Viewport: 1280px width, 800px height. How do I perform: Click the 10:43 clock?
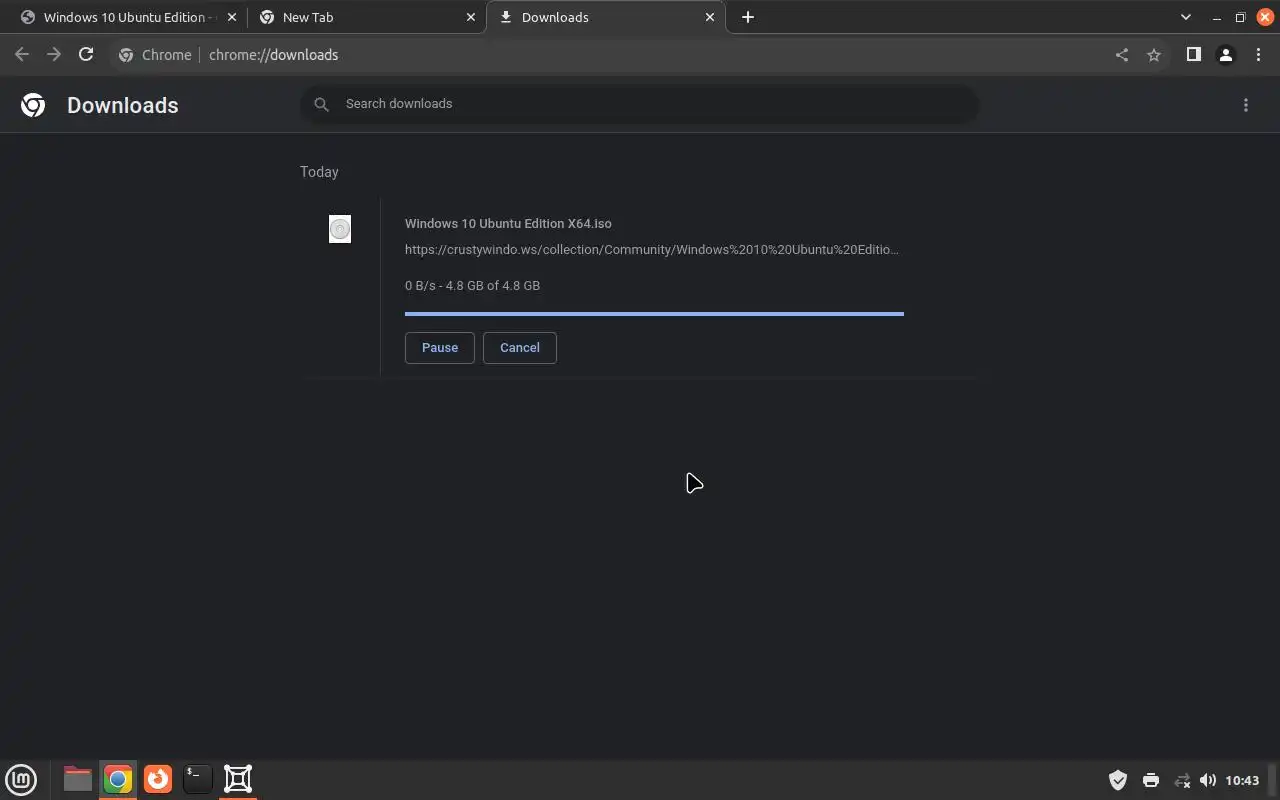[x=1242, y=780]
